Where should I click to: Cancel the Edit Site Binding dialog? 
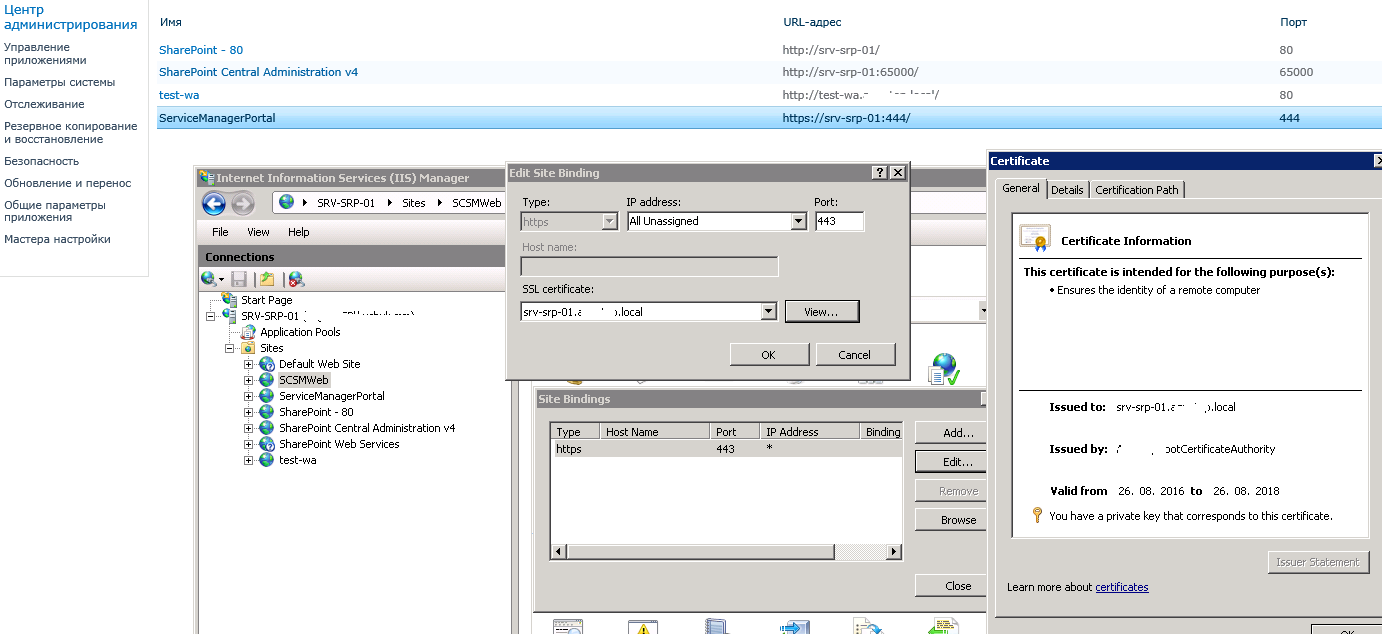pyautogui.click(x=855, y=355)
